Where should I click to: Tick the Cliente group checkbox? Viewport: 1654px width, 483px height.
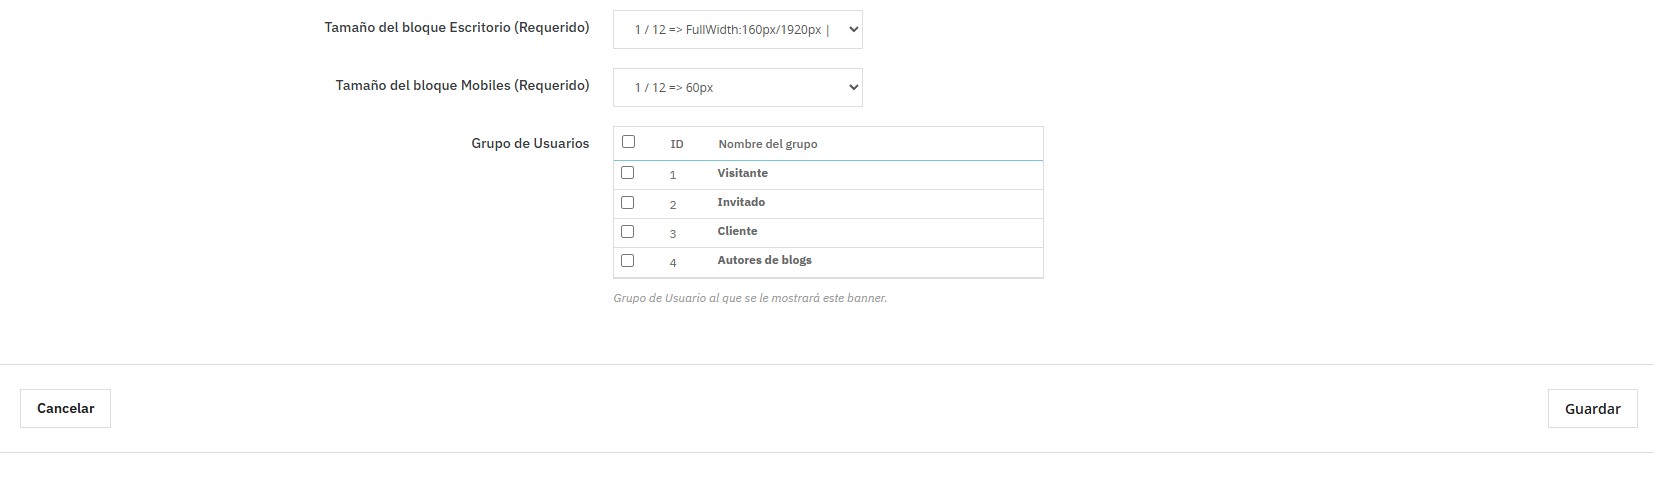click(x=627, y=231)
